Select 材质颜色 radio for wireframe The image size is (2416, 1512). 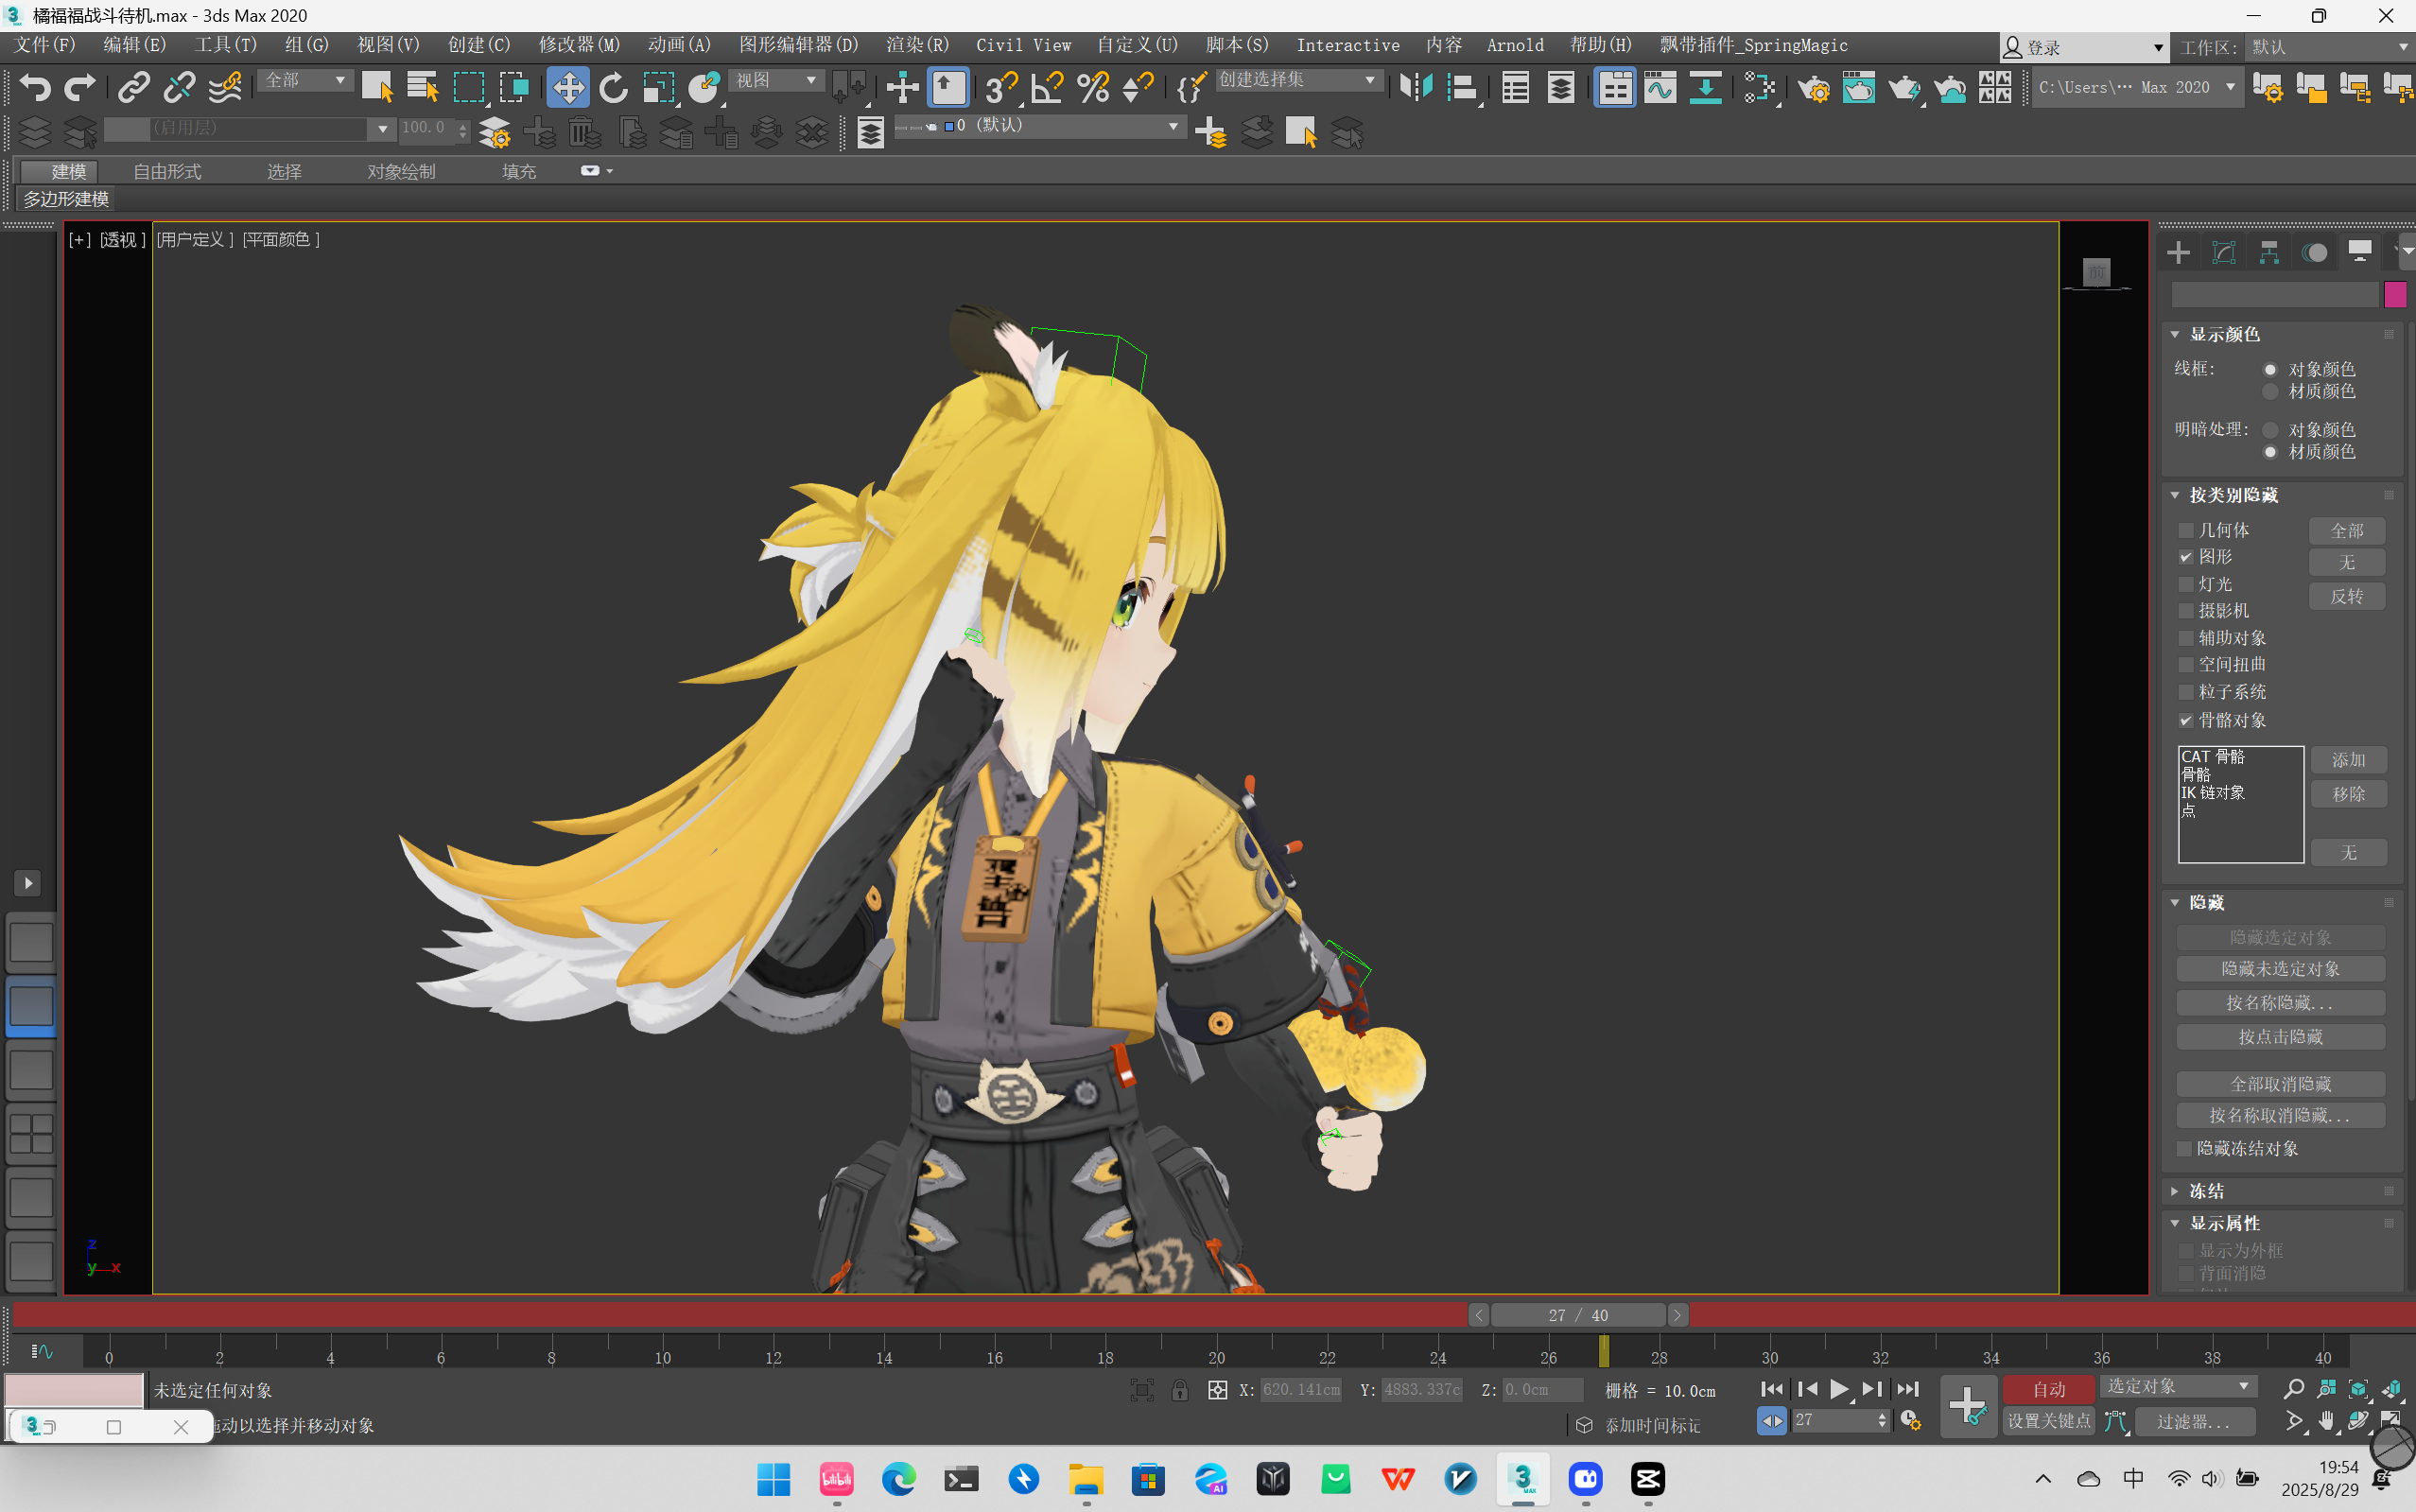coord(2270,391)
